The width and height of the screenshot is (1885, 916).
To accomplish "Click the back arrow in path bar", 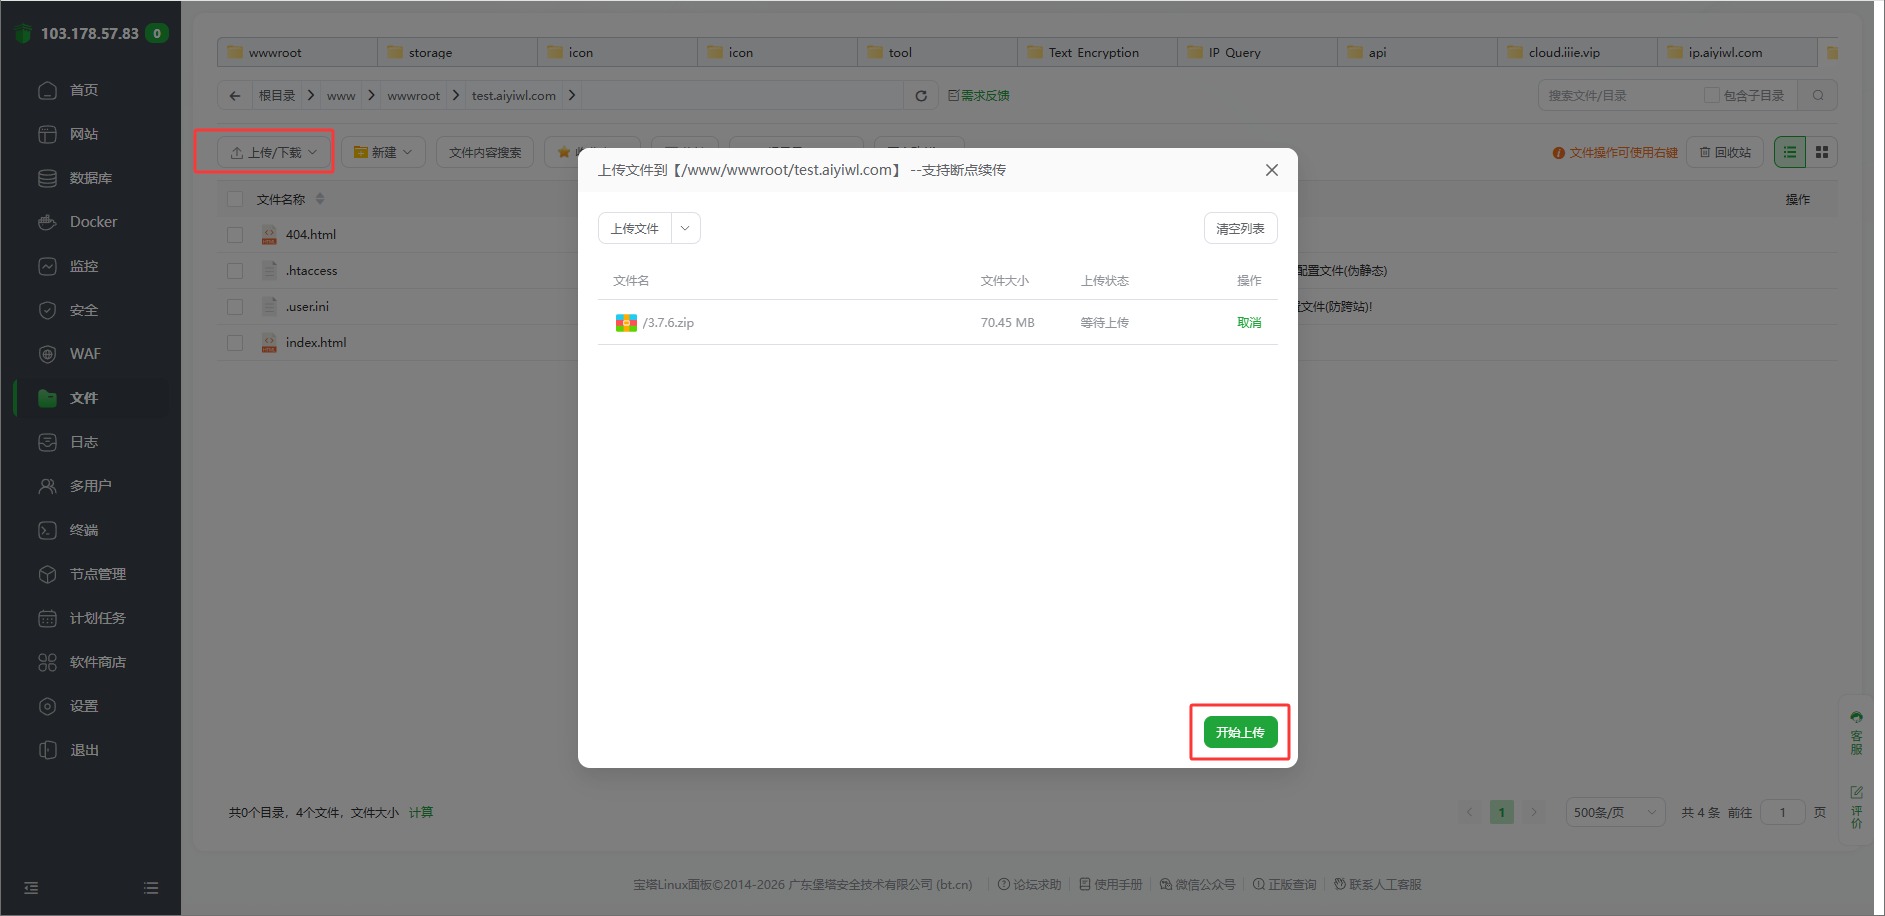I will coord(235,96).
